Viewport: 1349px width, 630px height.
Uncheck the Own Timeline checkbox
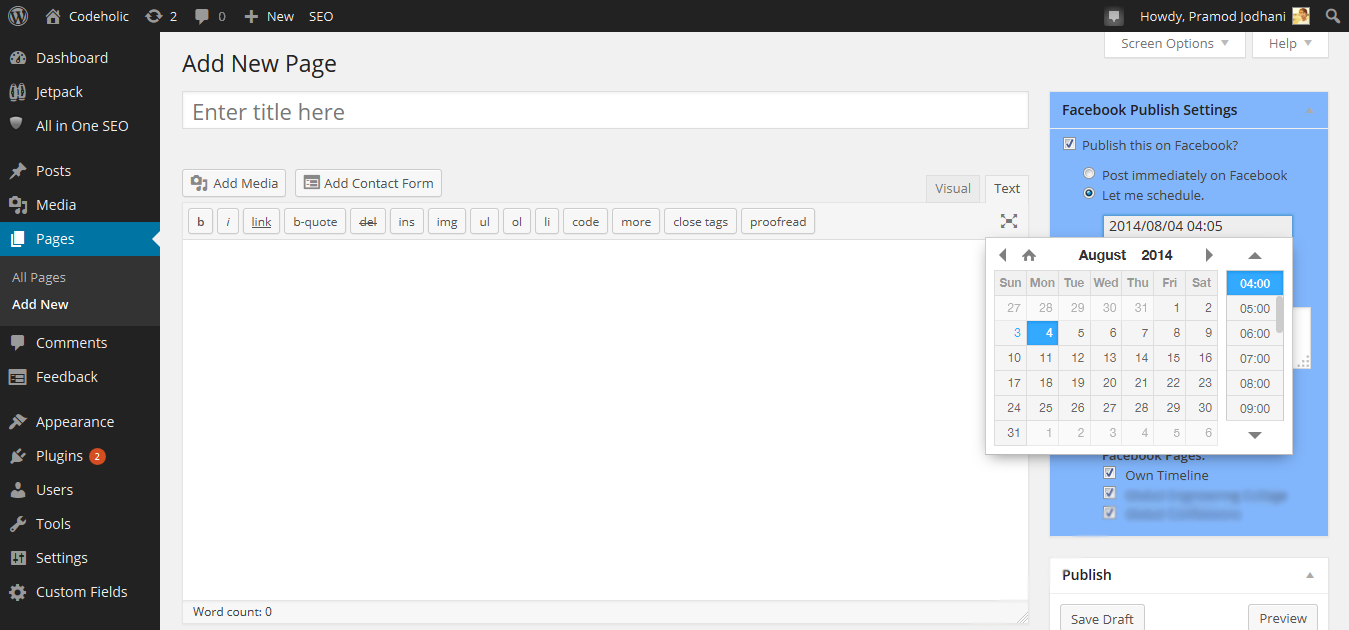[1109, 474]
